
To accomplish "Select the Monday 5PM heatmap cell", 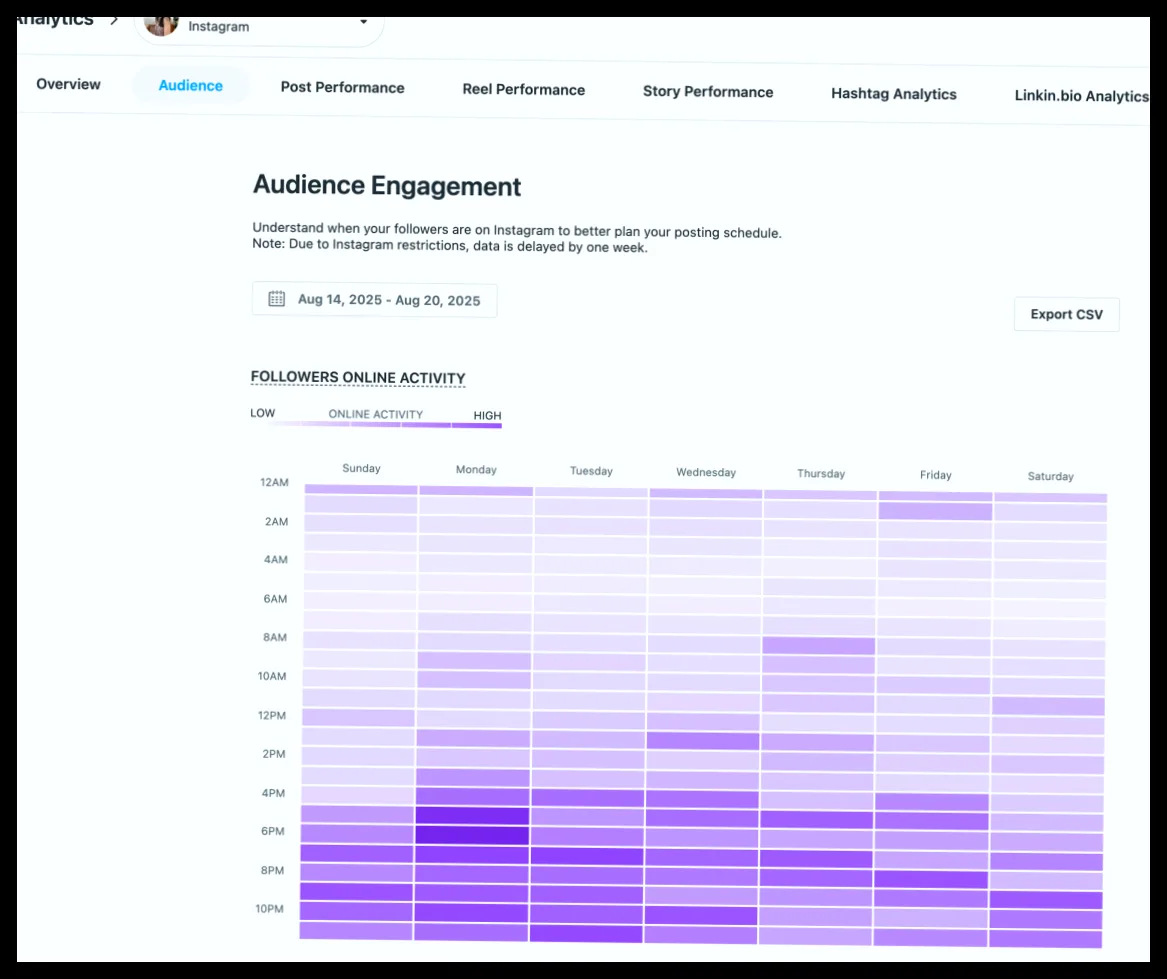I will [x=472, y=815].
